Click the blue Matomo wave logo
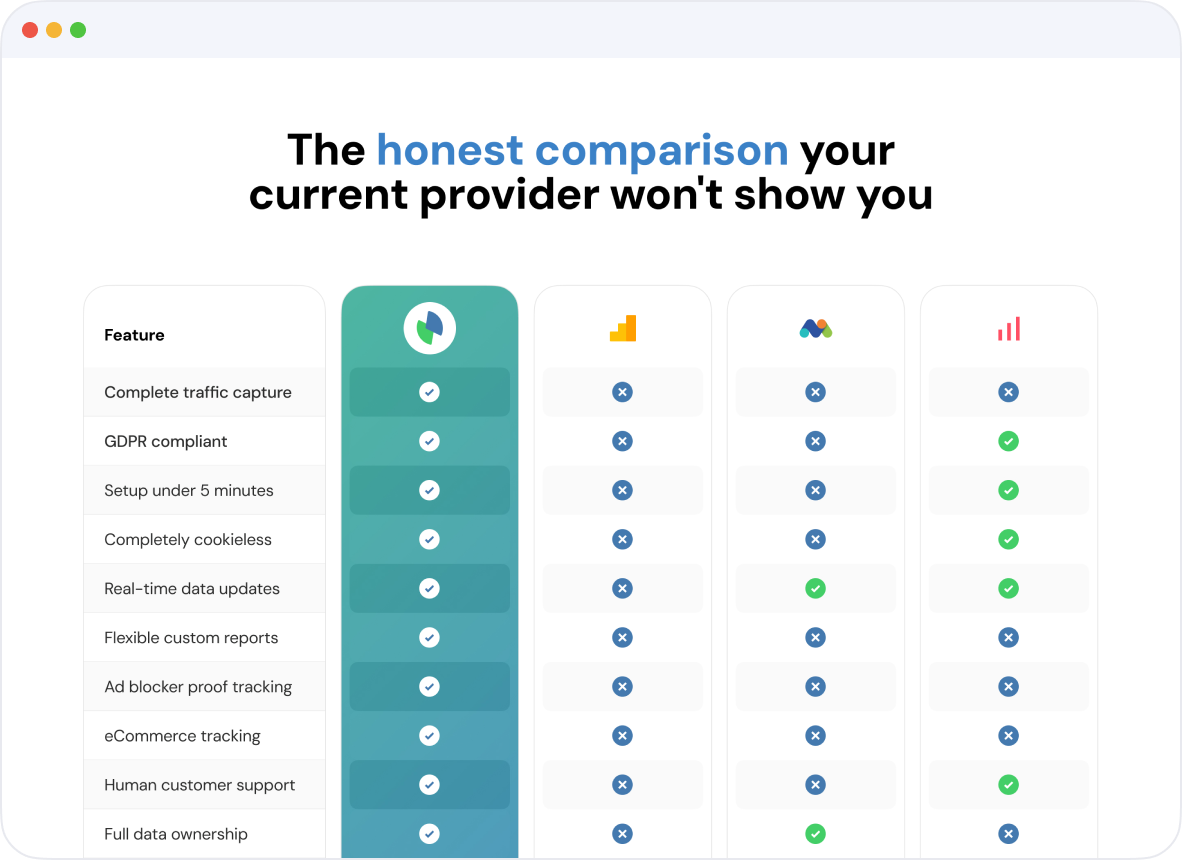 click(x=816, y=329)
